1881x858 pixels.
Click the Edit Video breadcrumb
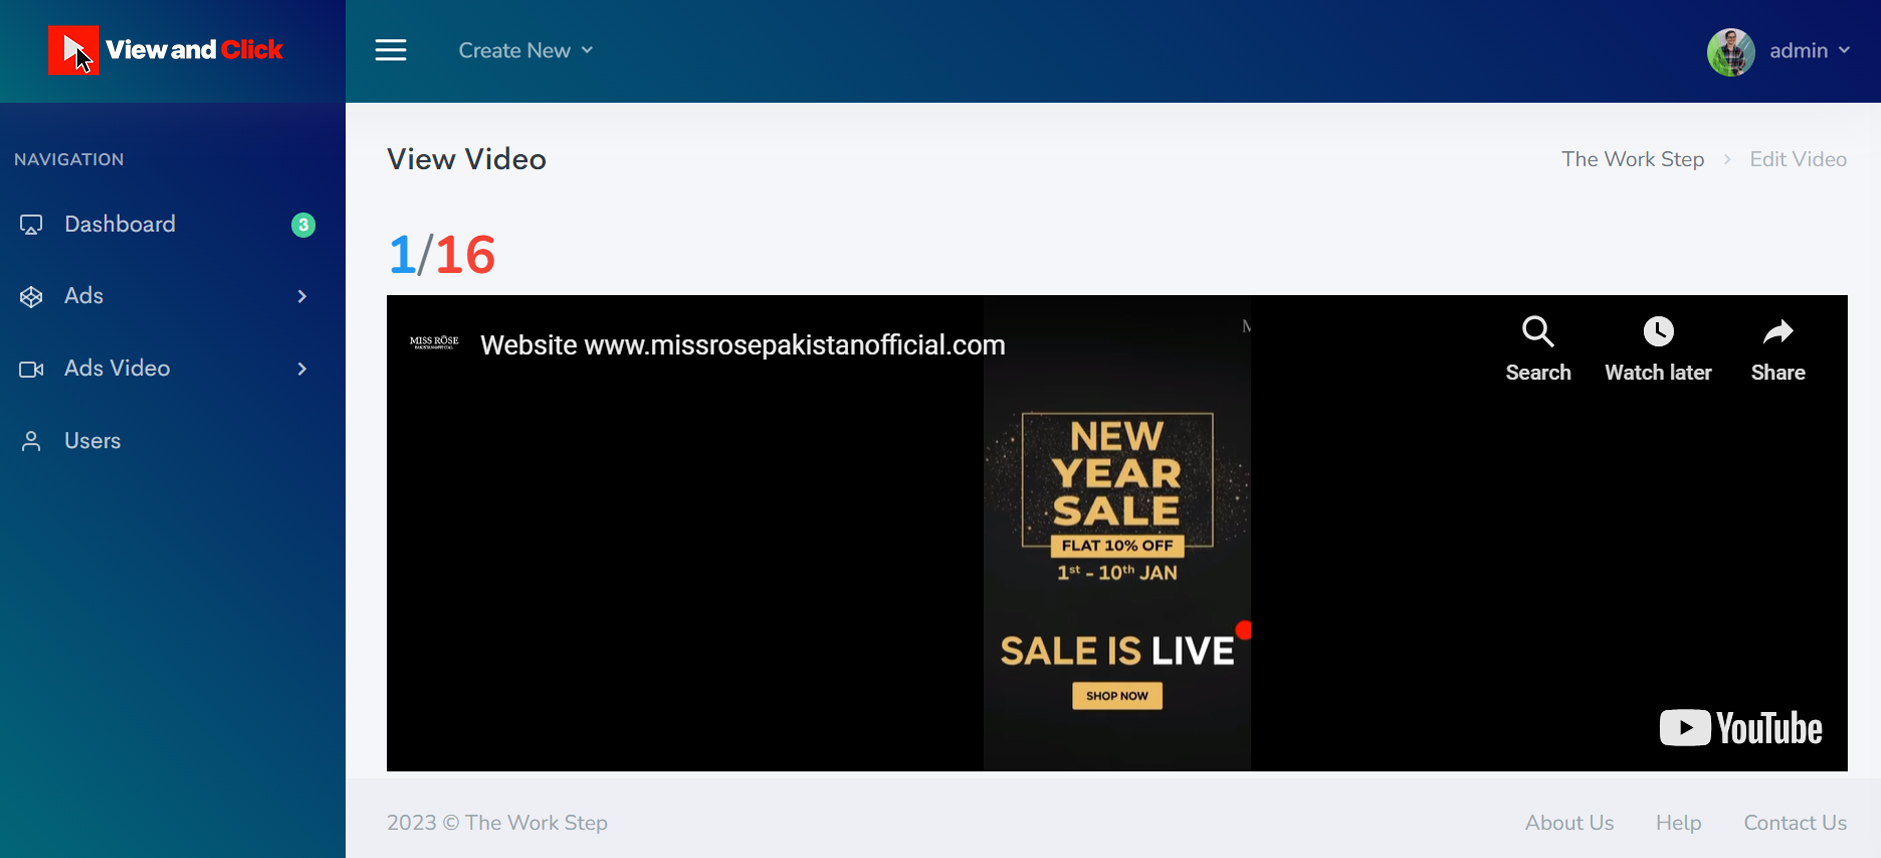1797,159
